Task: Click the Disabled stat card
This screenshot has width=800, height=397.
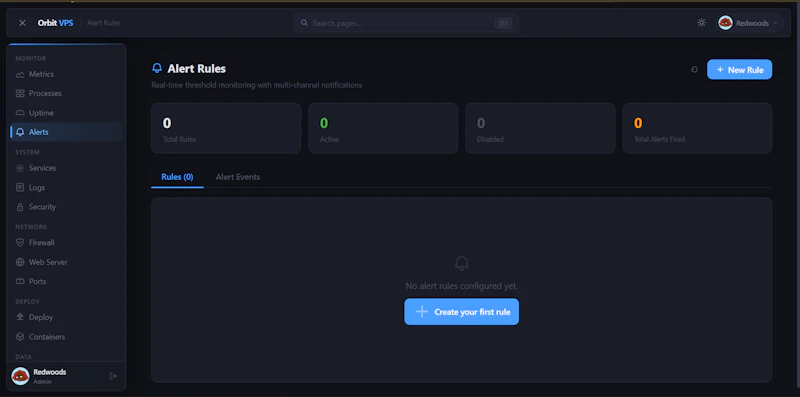Action: point(540,128)
